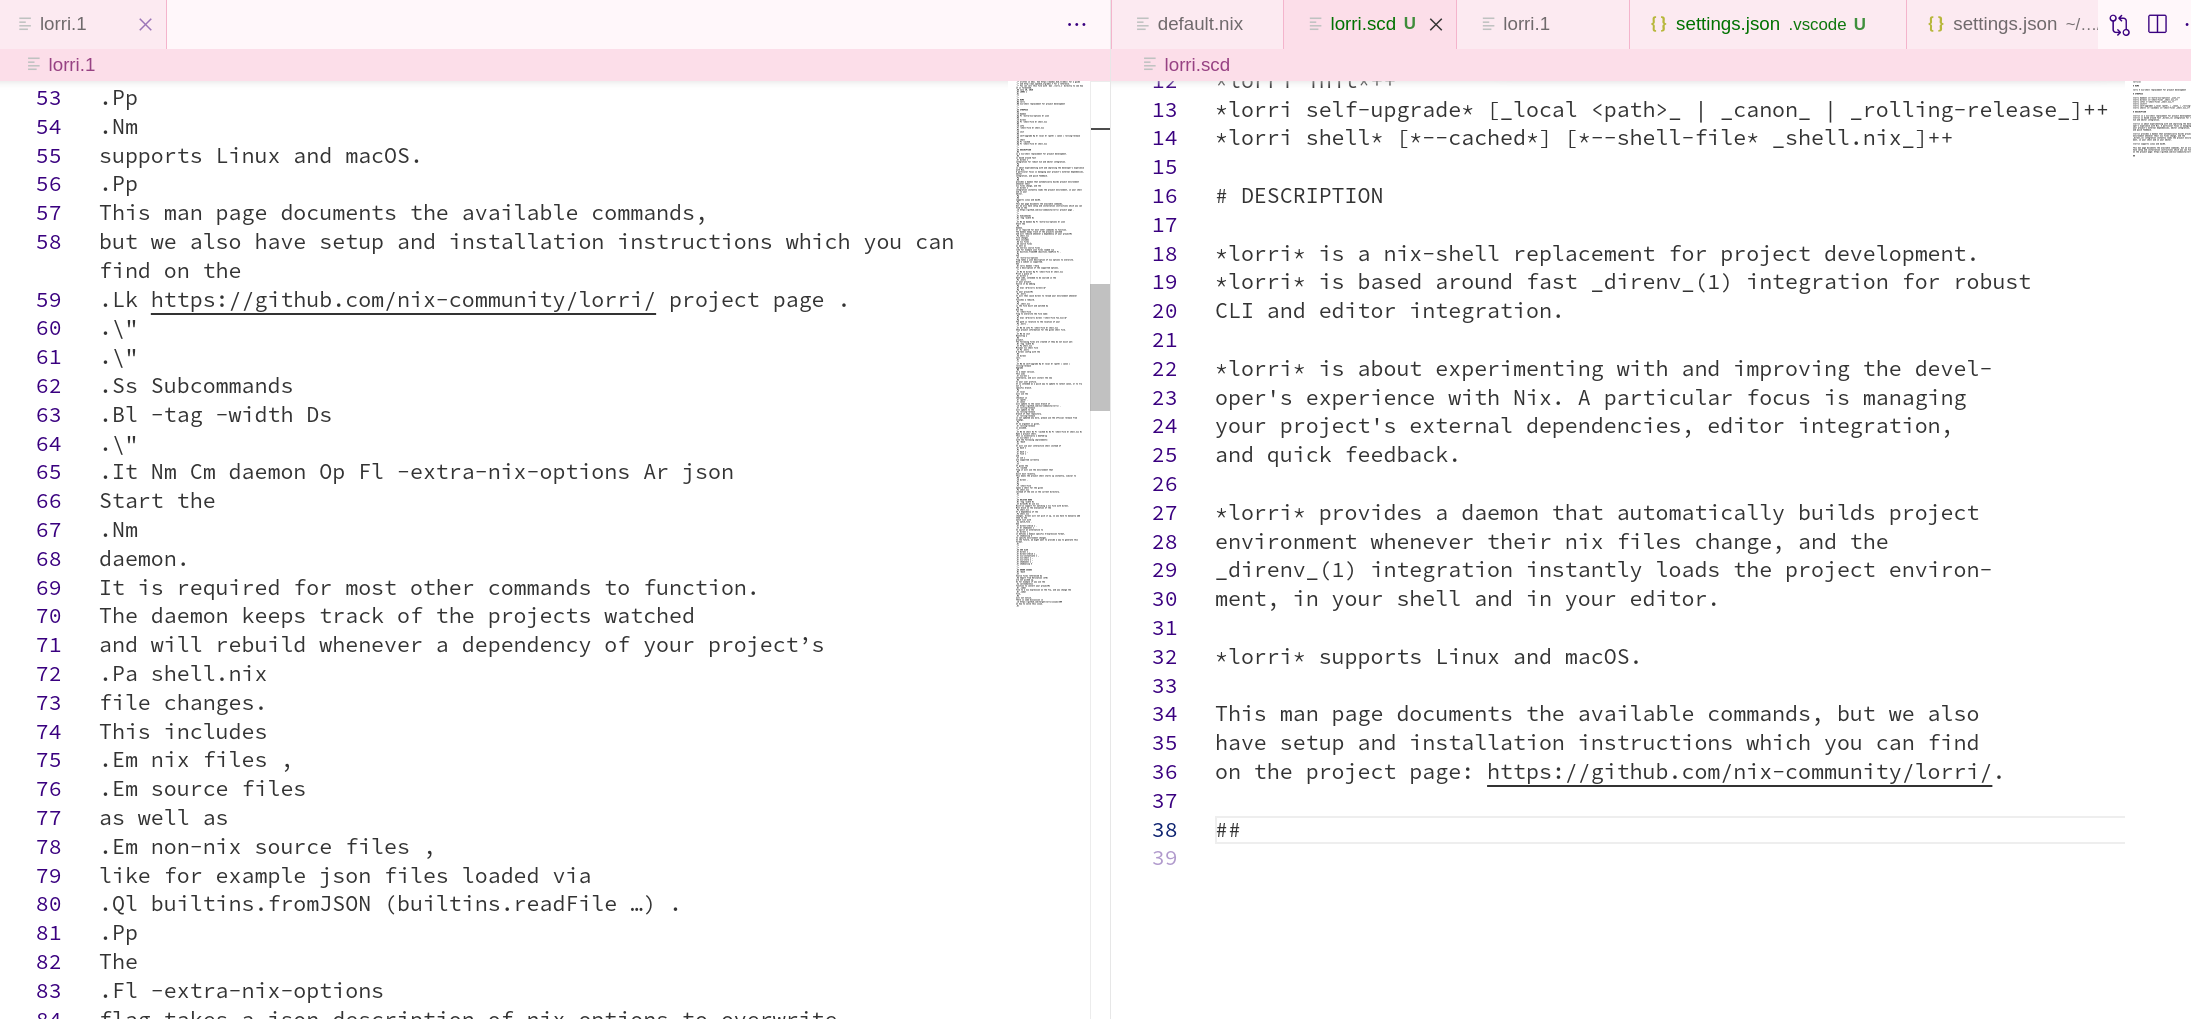Click the JSON braces icon on user settings tab

point(1935,24)
